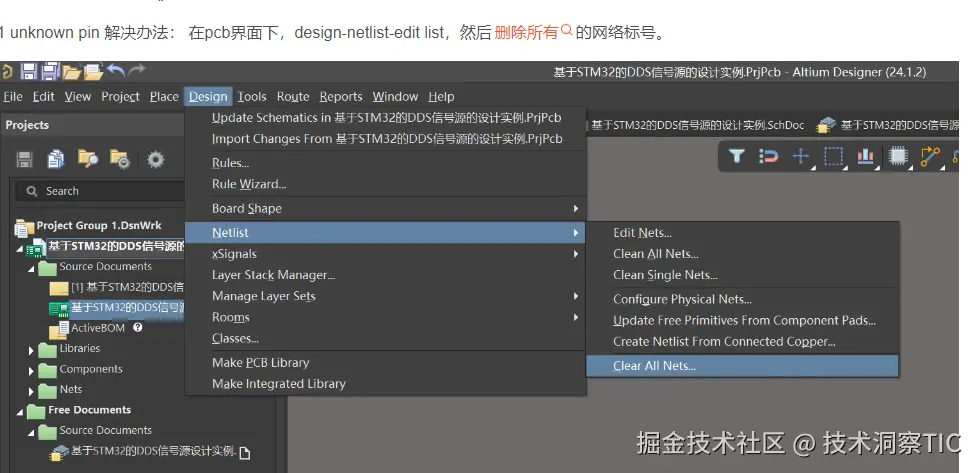
Task: Choose Update Free Primitives From Component Pads...
Action: coord(742,320)
